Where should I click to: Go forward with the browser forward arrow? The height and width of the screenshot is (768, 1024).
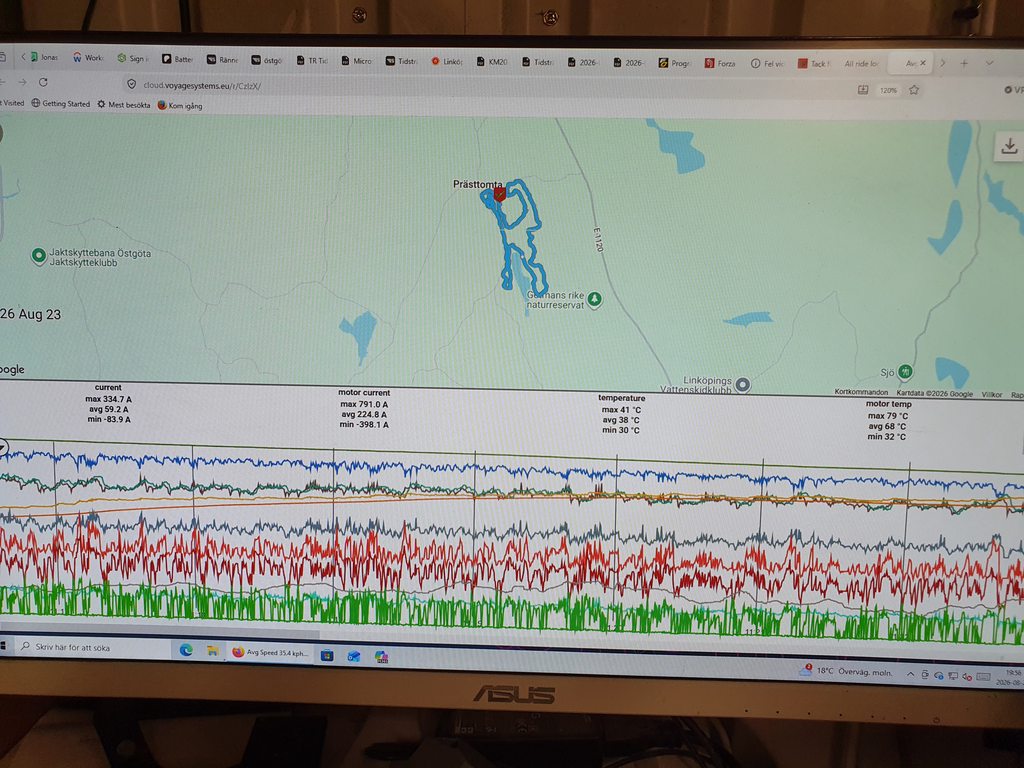point(22,82)
